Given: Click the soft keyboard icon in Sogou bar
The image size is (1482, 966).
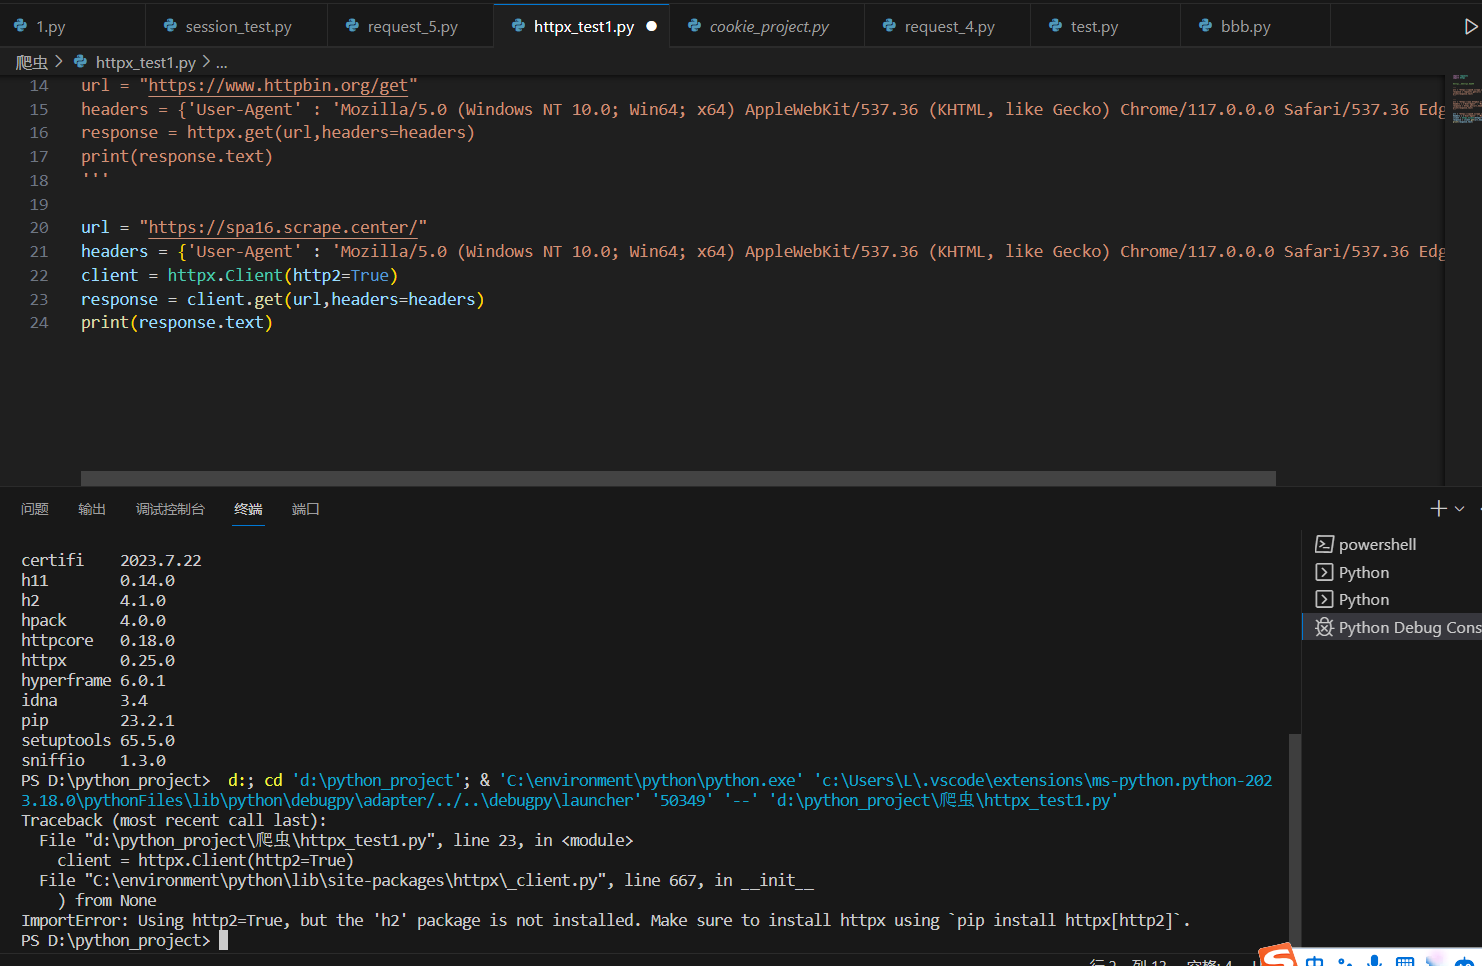Looking at the screenshot, I should pyautogui.click(x=1405, y=961).
